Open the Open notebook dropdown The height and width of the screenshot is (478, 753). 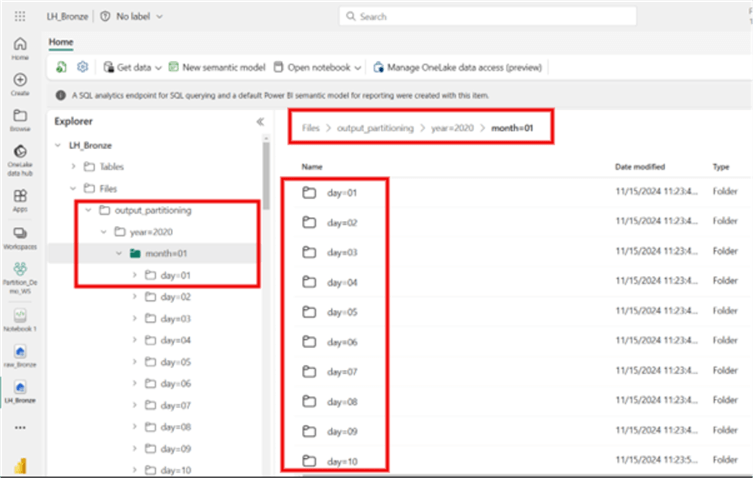tap(317, 67)
